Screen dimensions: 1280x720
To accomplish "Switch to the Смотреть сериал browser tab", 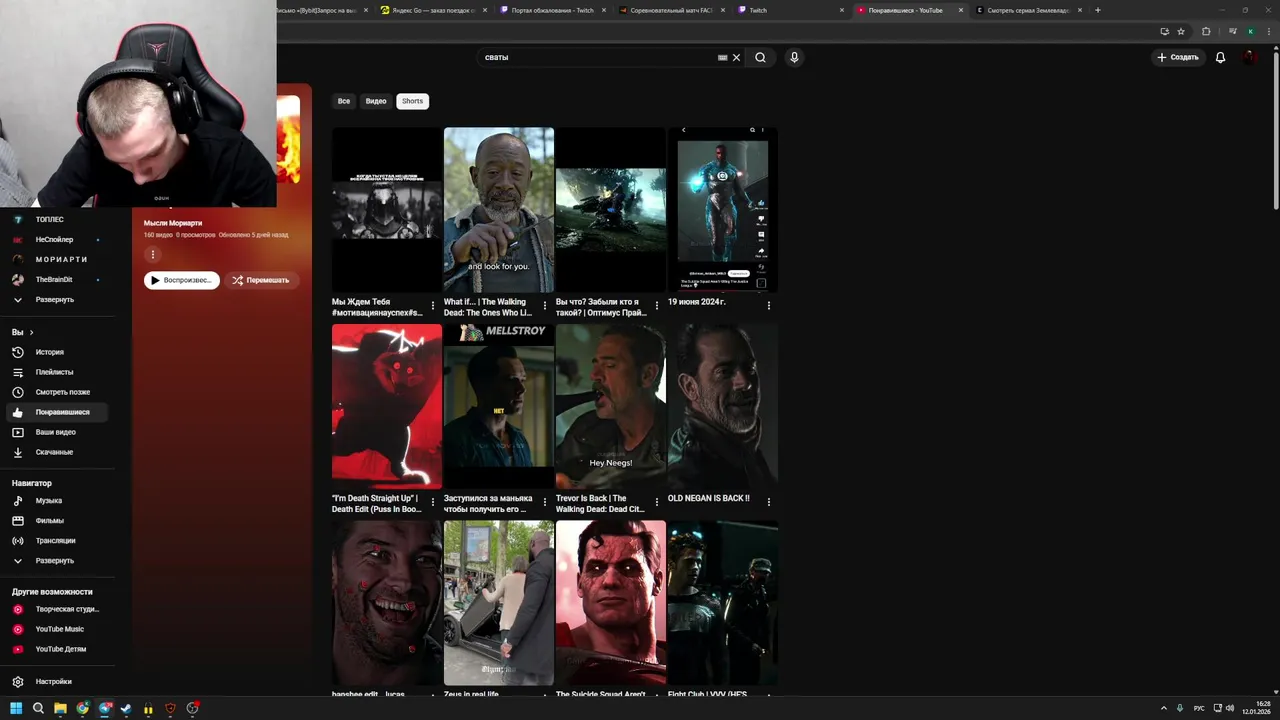I will (1027, 10).
